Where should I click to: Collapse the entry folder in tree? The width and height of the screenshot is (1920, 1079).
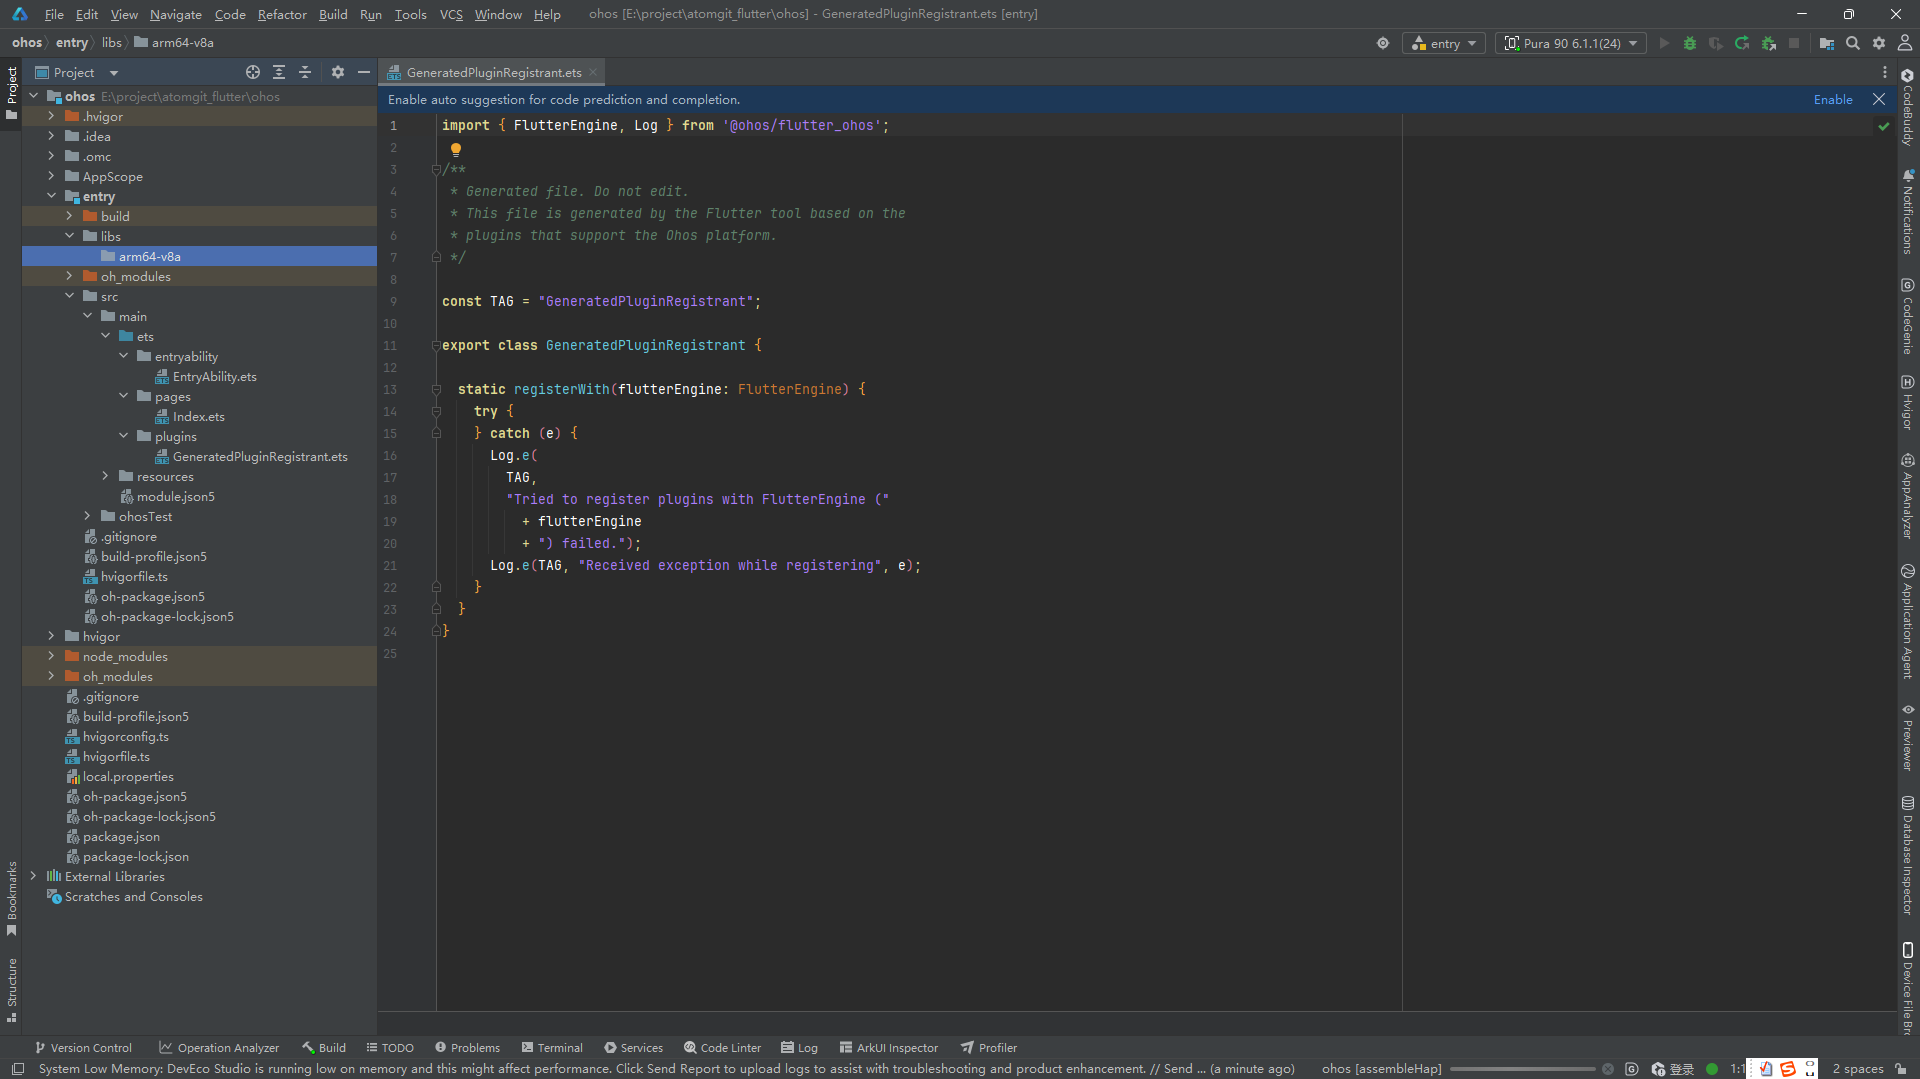tap(51, 196)
